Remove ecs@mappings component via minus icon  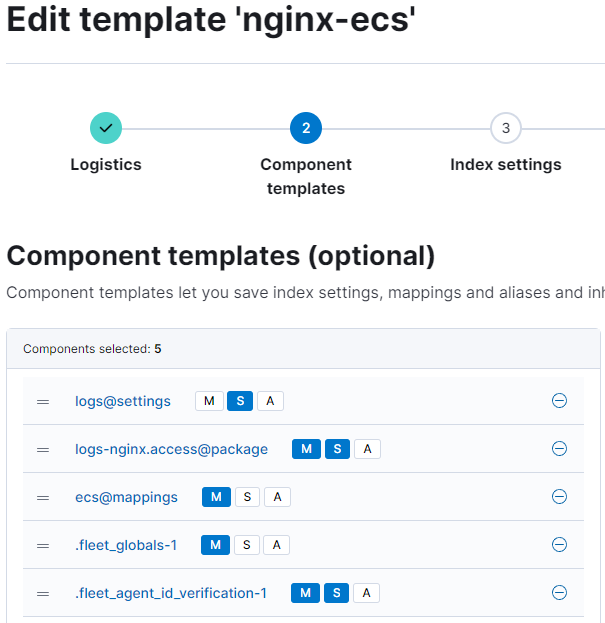(x=560, y=497)
